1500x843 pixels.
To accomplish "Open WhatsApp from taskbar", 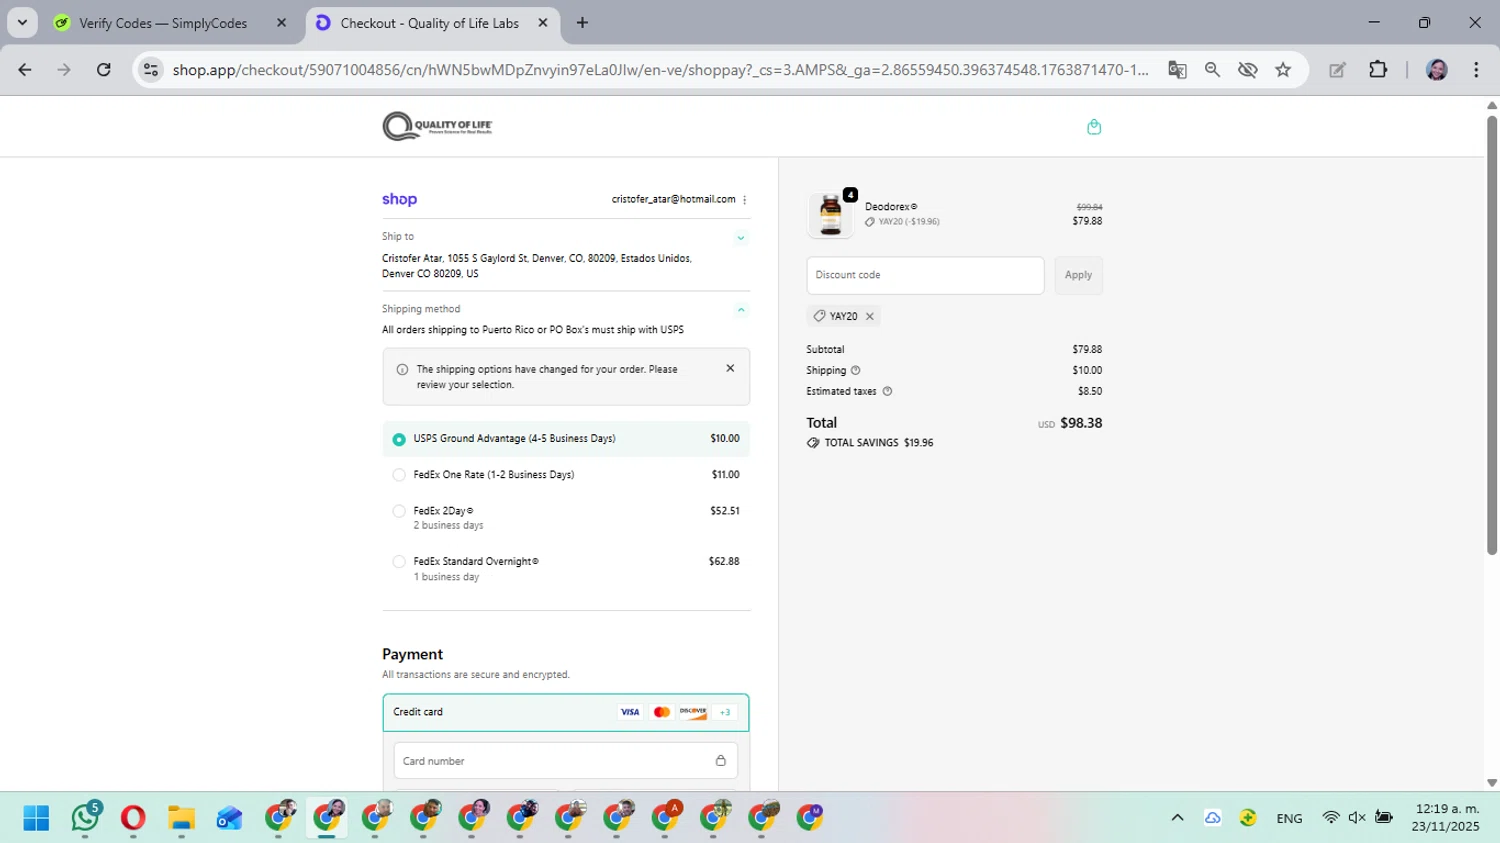I will point(85,818).
